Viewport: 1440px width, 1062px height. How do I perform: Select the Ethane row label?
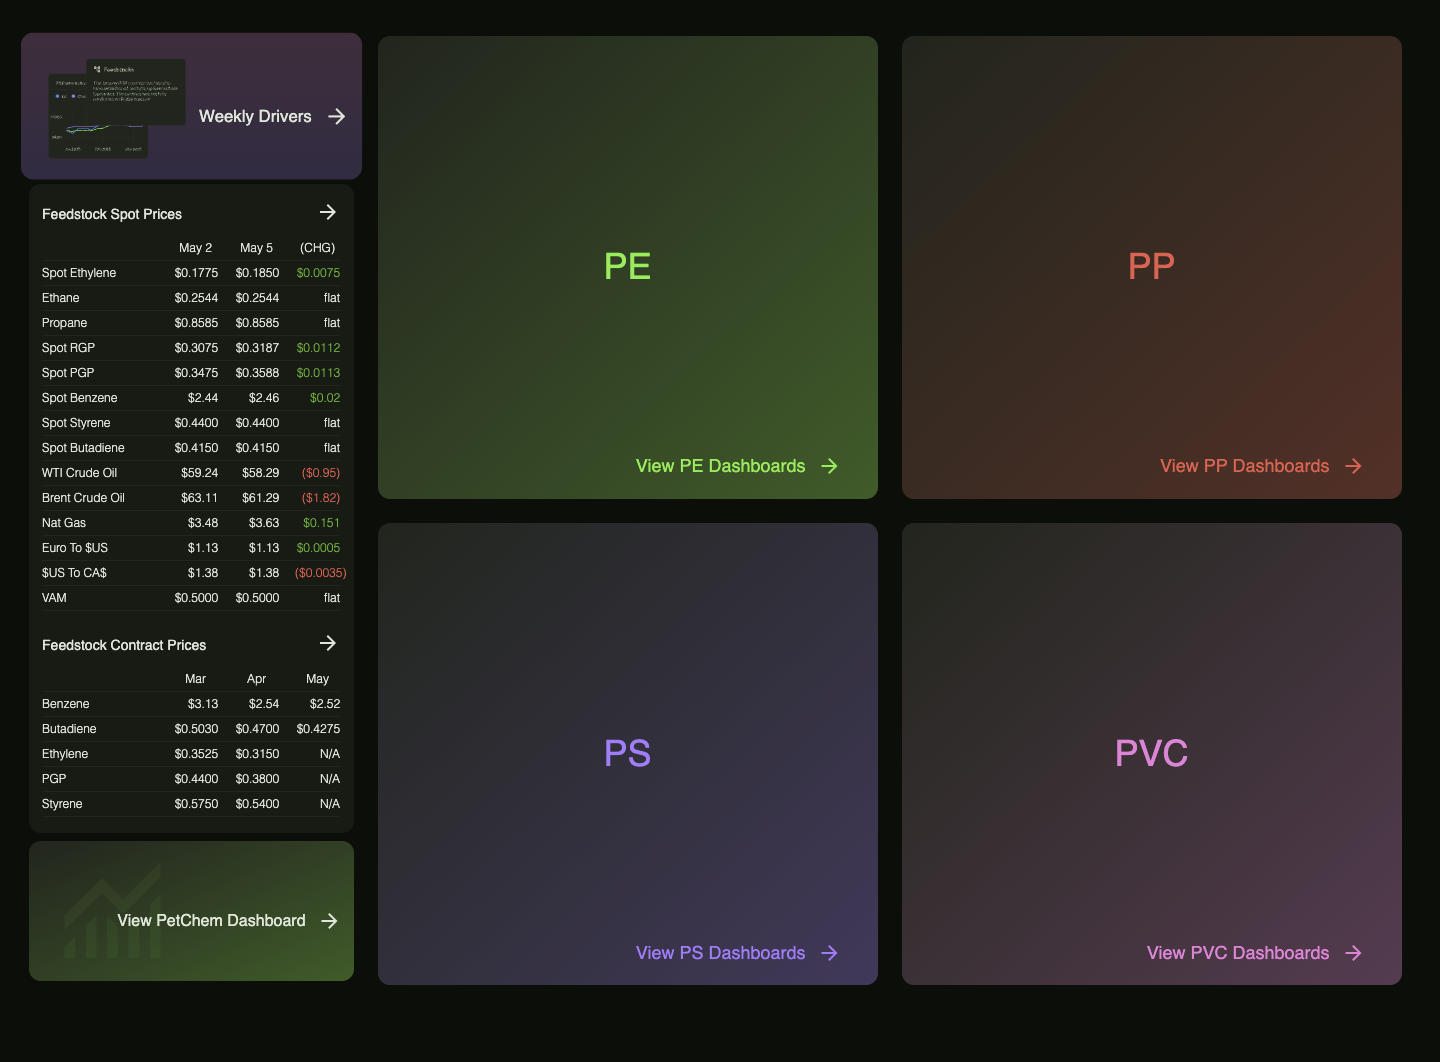coord(60,298)
